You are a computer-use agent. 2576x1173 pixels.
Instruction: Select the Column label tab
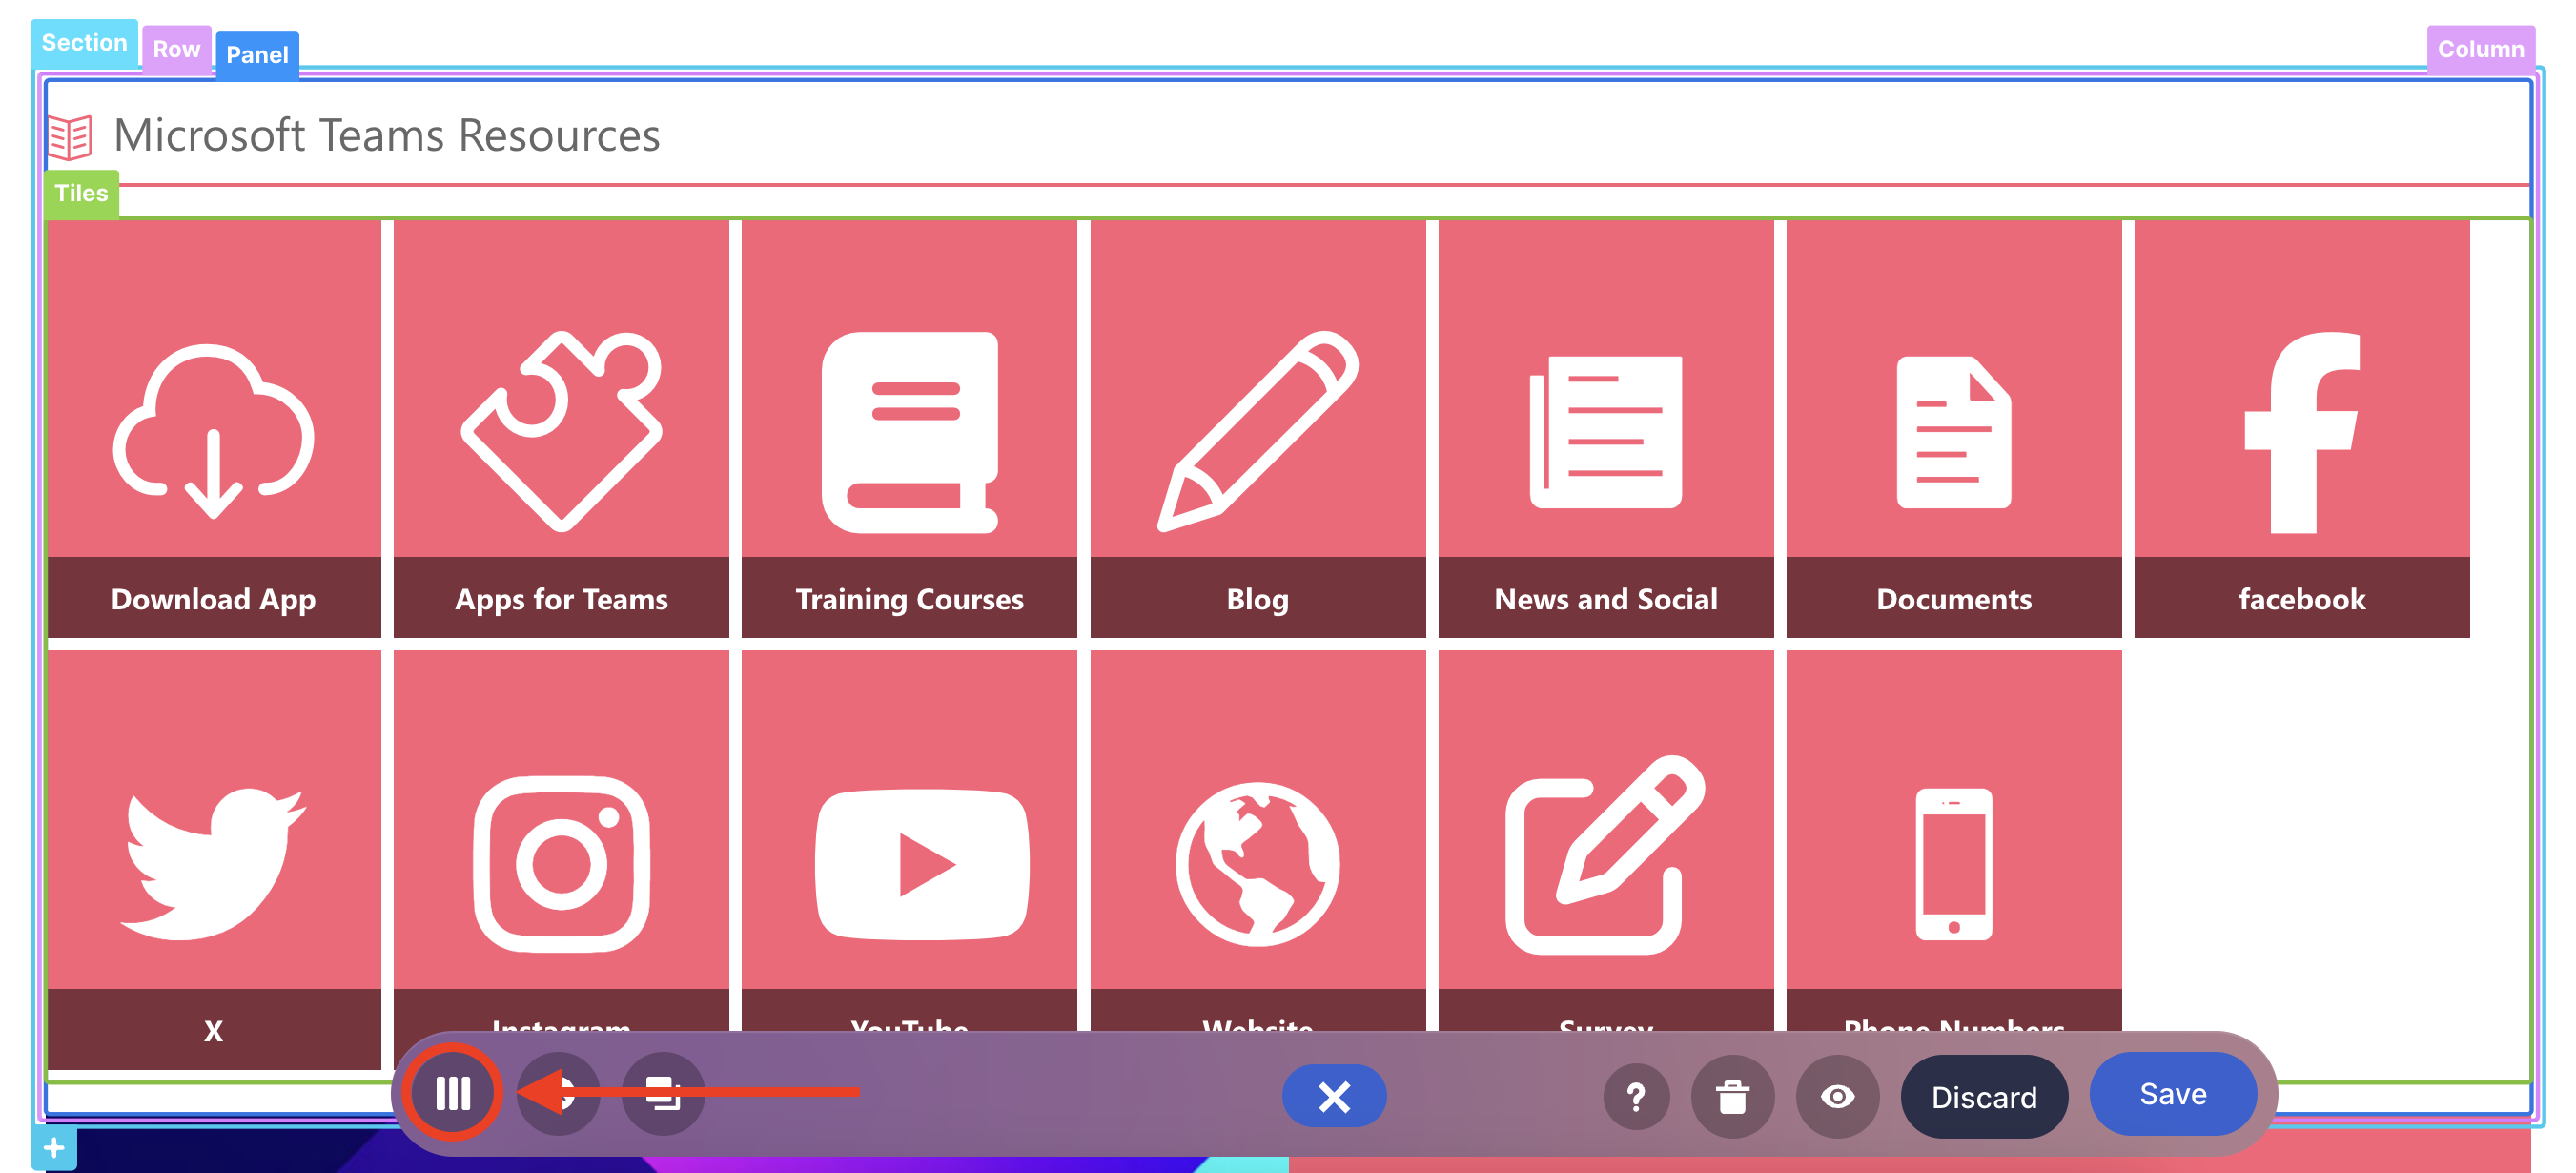pos(2480,49)
